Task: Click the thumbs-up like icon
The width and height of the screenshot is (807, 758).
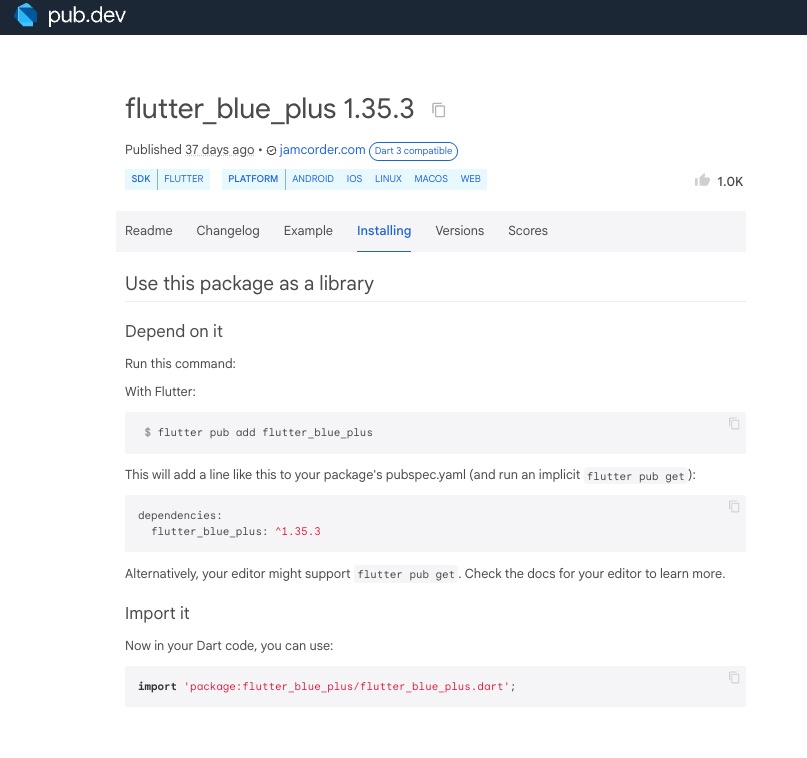Action: [702, 180]
